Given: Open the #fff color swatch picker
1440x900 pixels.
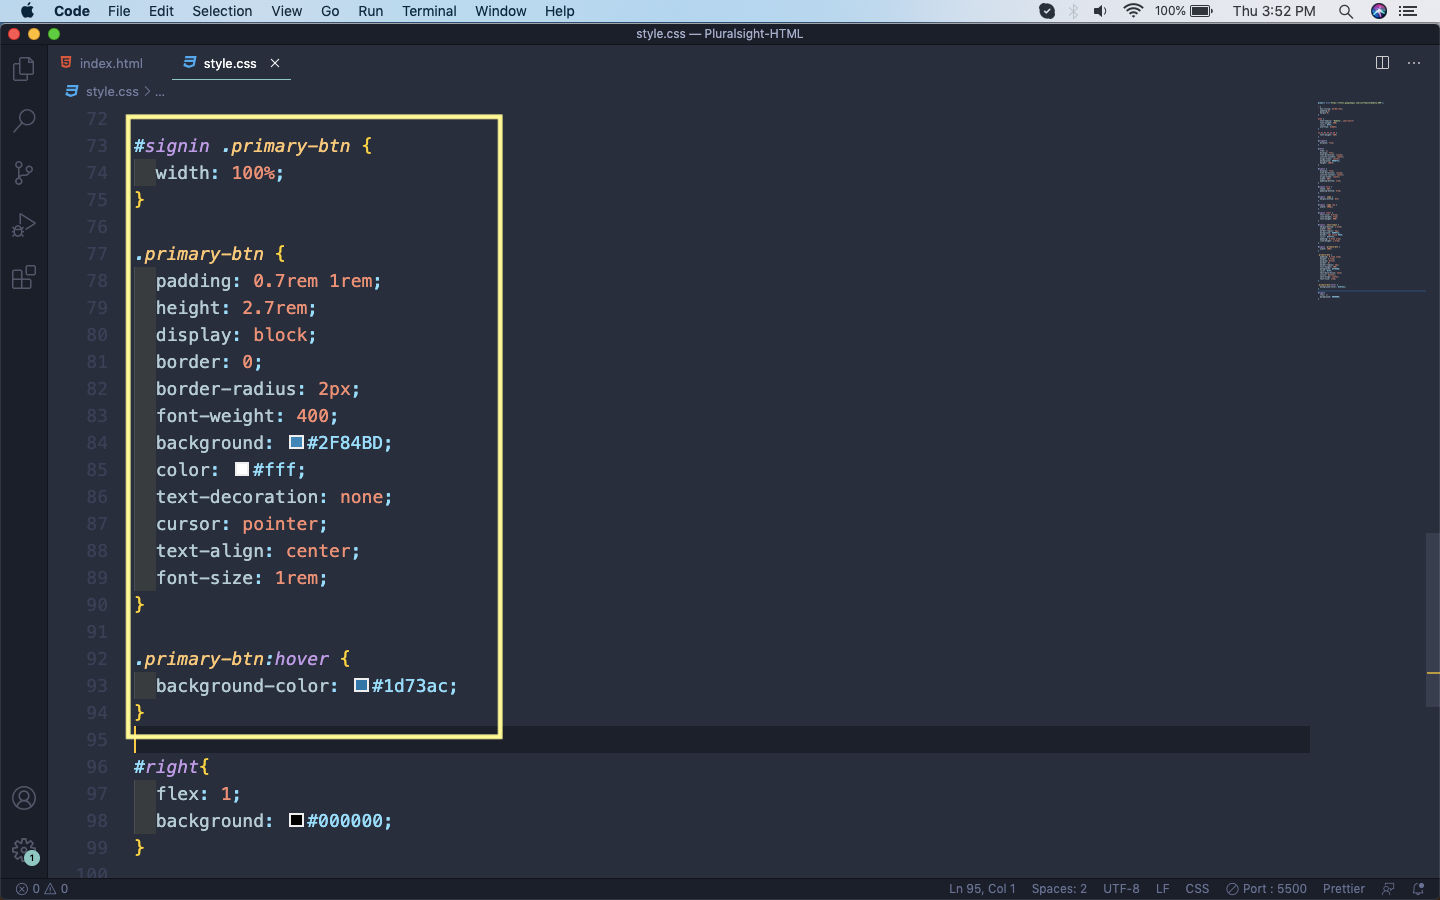Looking at the screenshot, I should pos(242,469).
